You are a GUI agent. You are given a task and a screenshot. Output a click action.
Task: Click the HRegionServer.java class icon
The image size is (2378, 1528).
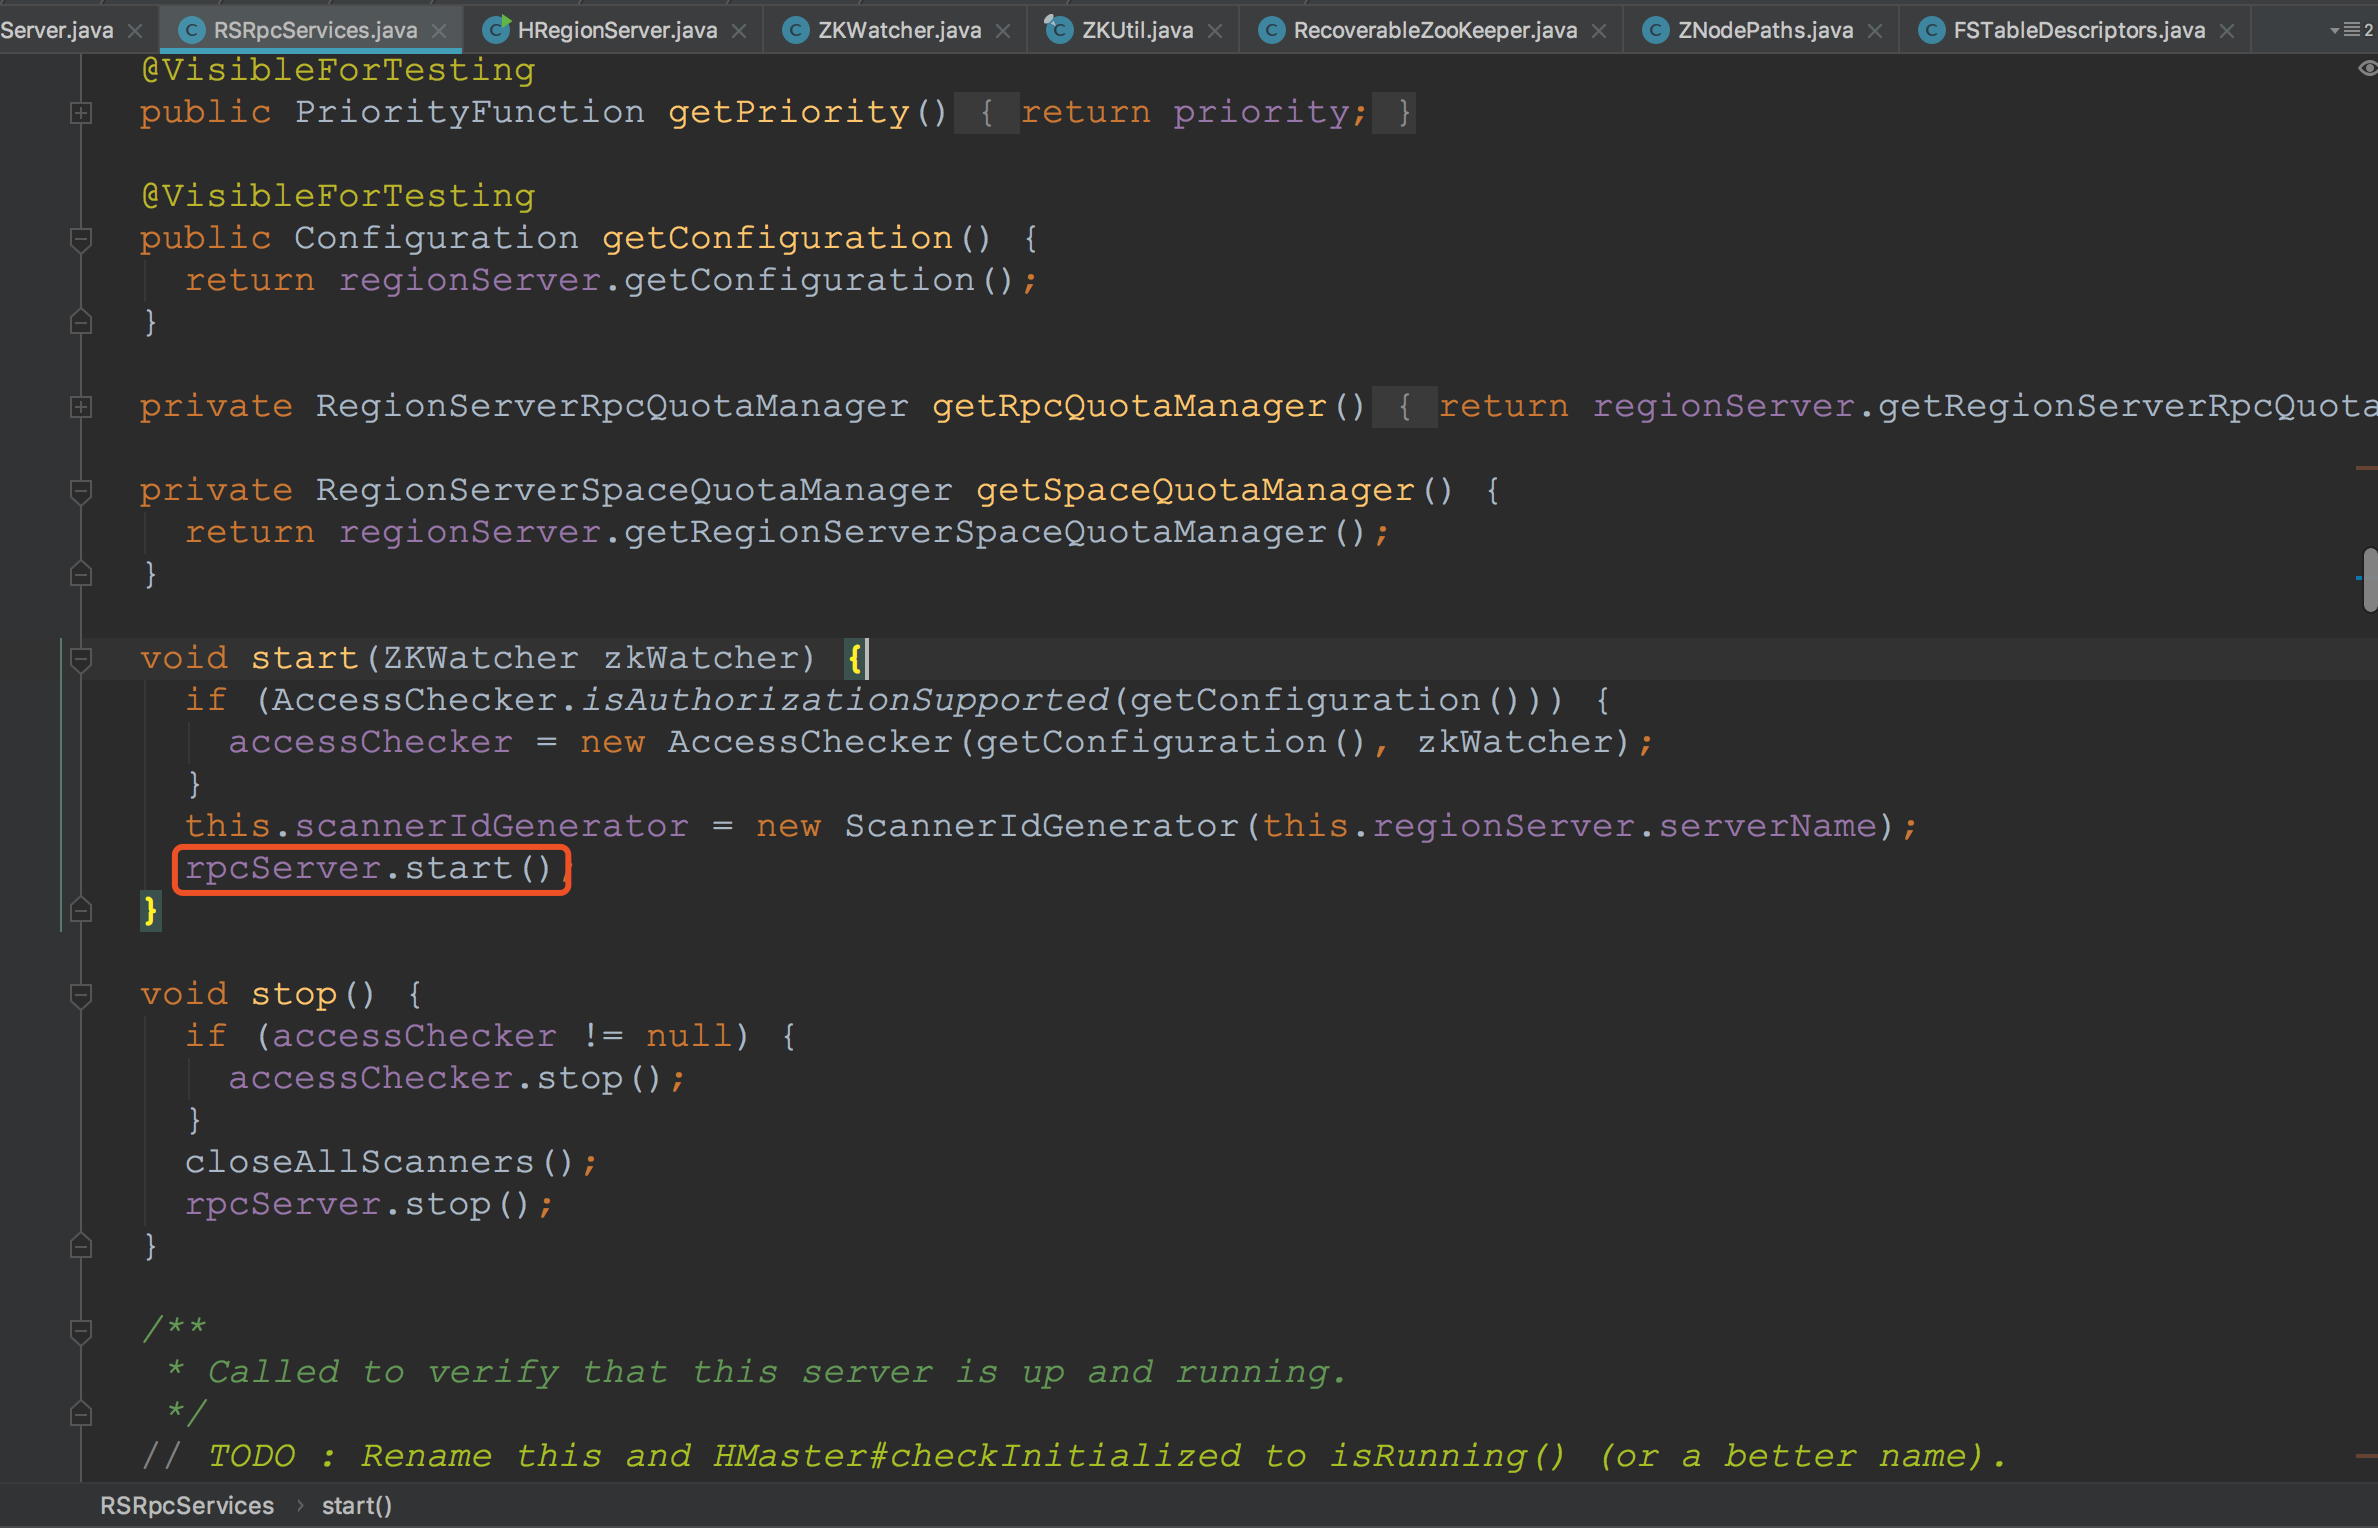[x=496, y=30]
